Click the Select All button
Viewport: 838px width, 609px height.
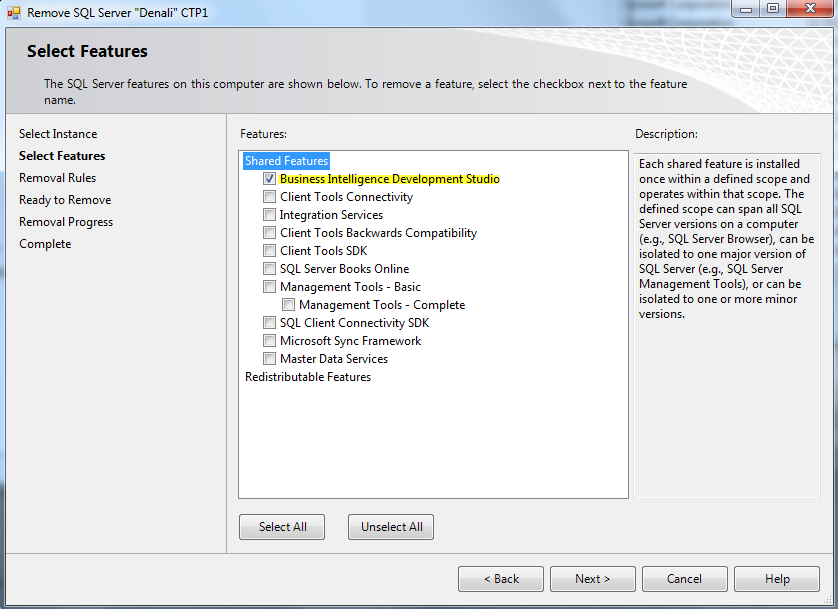click(x=282, y=527)
